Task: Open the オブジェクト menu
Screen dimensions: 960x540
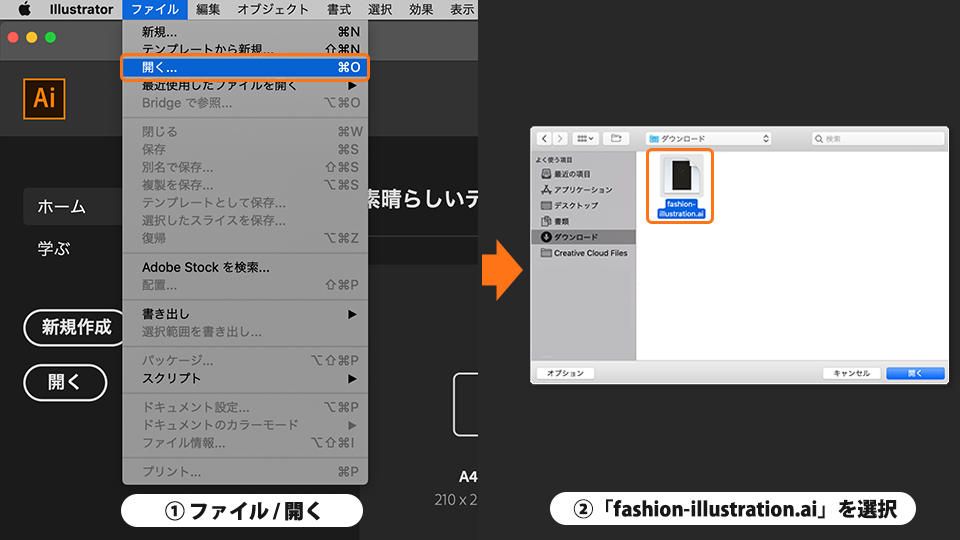Action: pyautogui.click(x=272, y=9)
